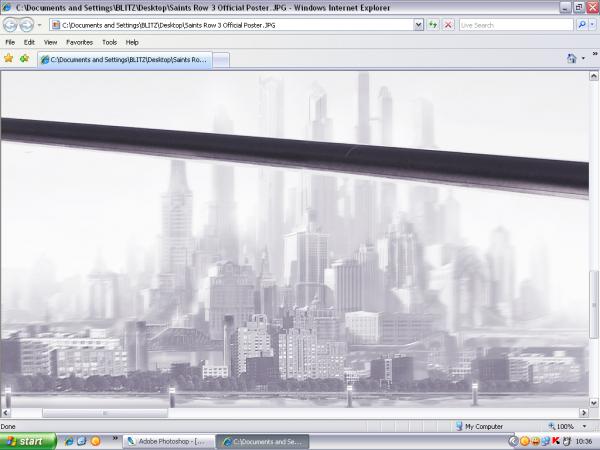Click the Home page icon
Viewport: 600px width, 450px height.
tap(571, 59)
